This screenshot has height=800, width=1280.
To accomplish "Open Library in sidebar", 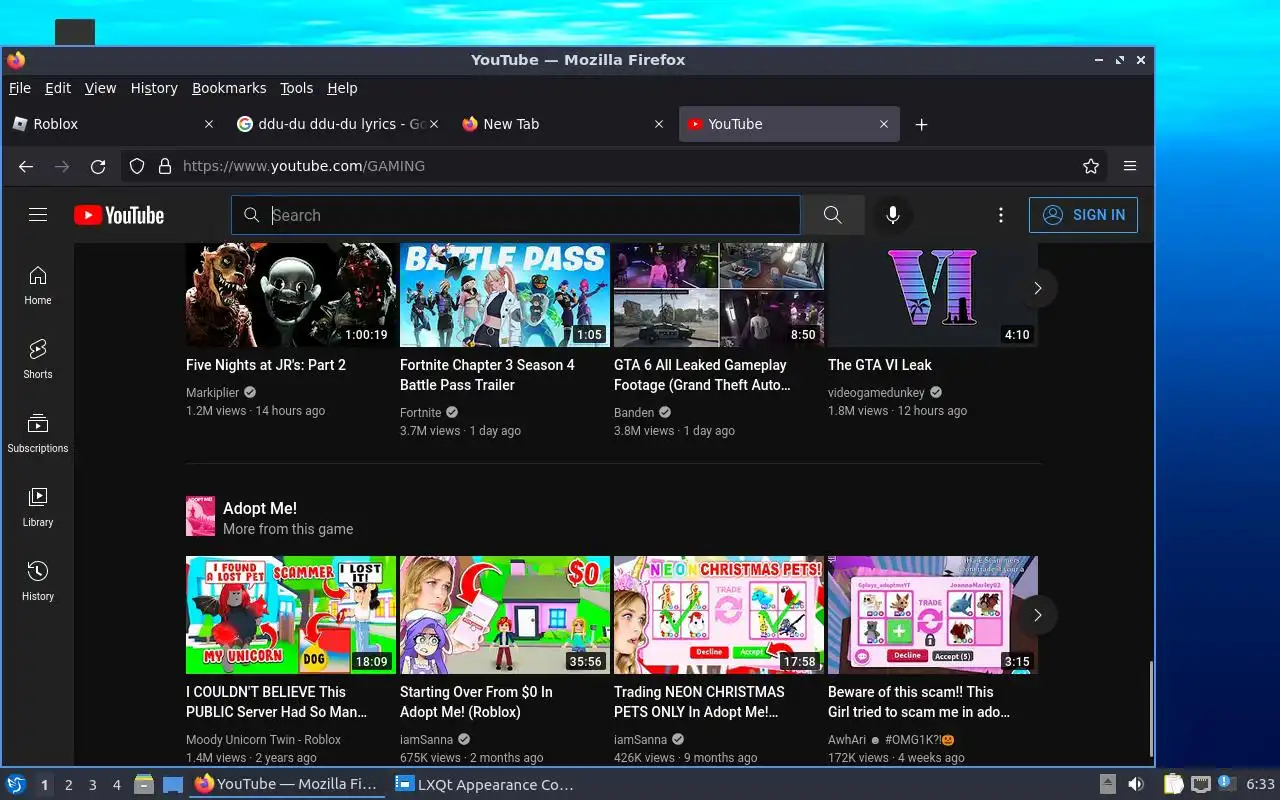I will [x=38, y=507].
